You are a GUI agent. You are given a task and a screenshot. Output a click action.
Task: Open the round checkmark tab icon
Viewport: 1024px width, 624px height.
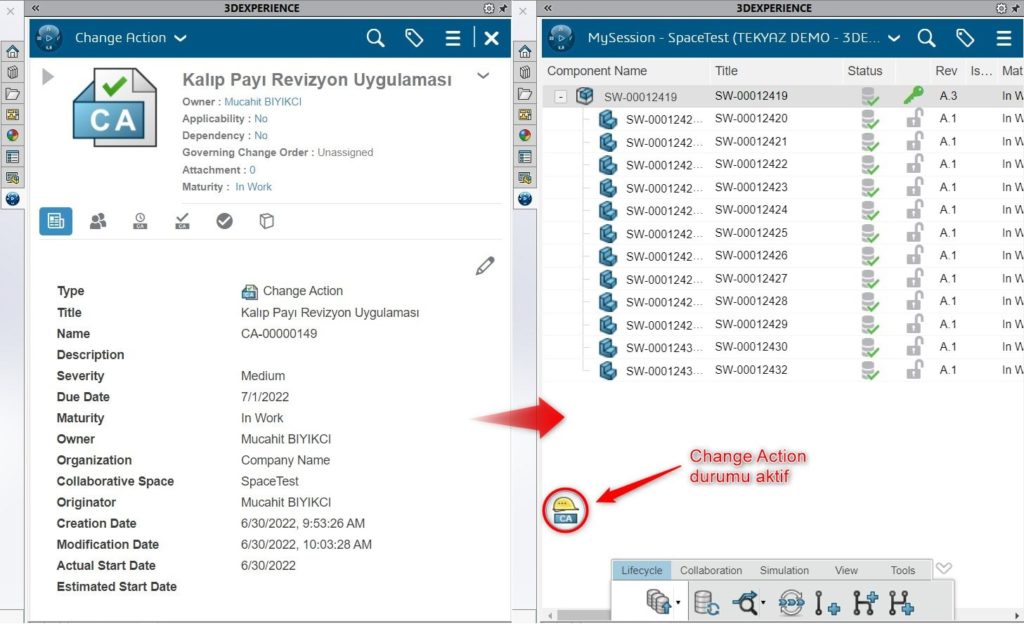[x=224, y=221]
